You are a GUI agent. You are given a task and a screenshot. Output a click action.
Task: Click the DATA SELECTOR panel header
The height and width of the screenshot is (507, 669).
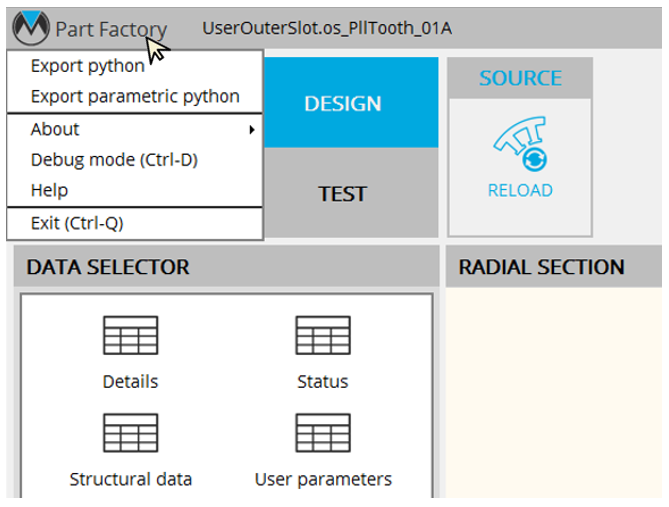(x=108, y=267)
